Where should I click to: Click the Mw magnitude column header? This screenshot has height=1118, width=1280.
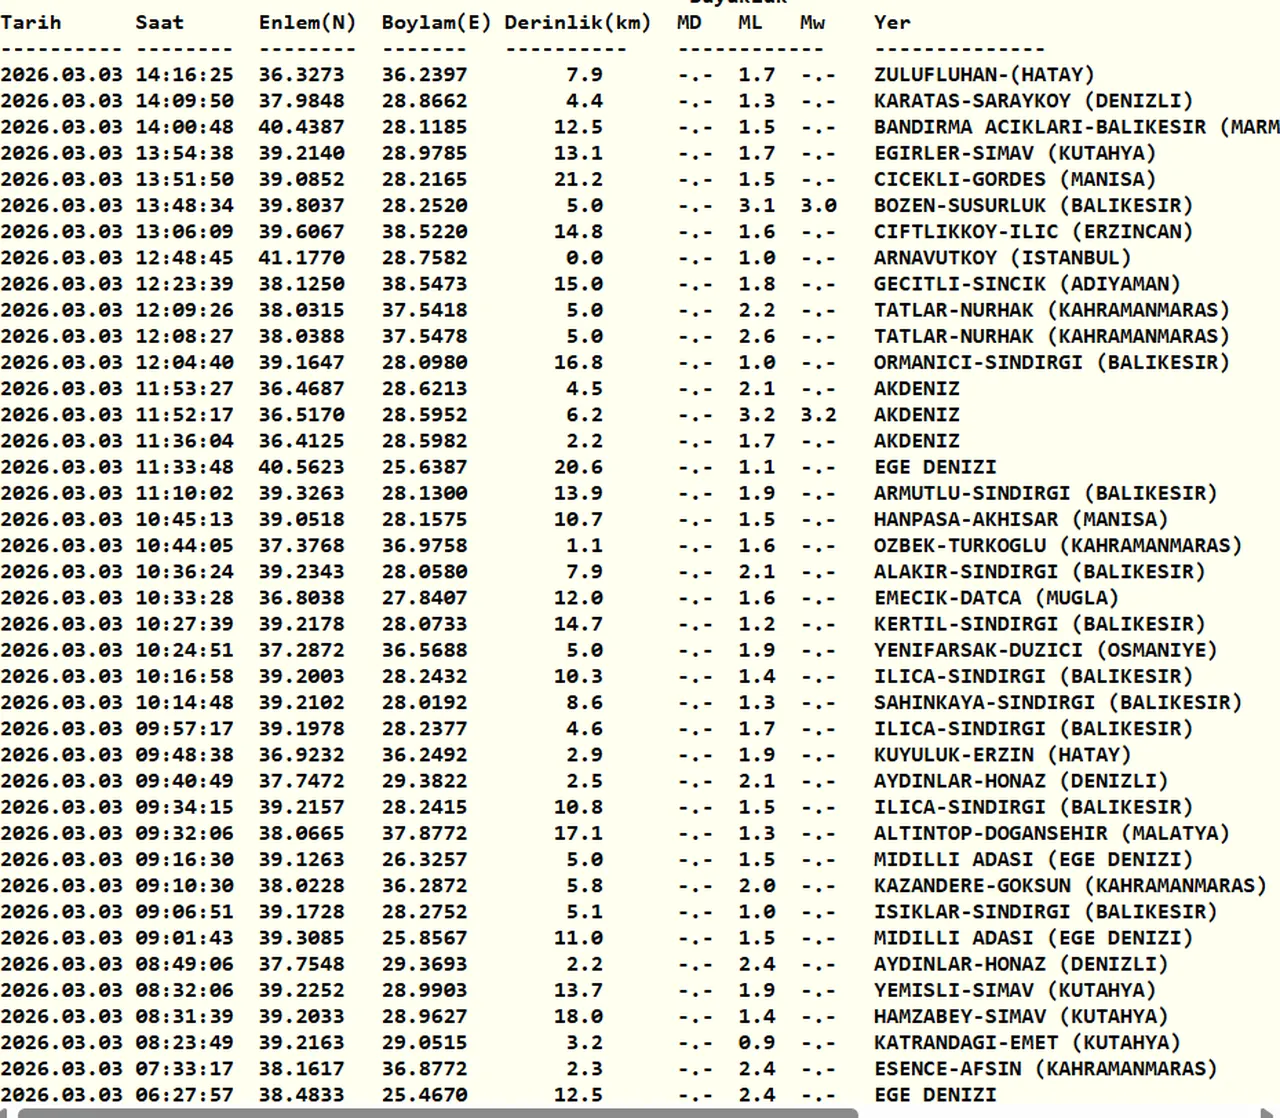pyautogui.click(x=812, y=22)
